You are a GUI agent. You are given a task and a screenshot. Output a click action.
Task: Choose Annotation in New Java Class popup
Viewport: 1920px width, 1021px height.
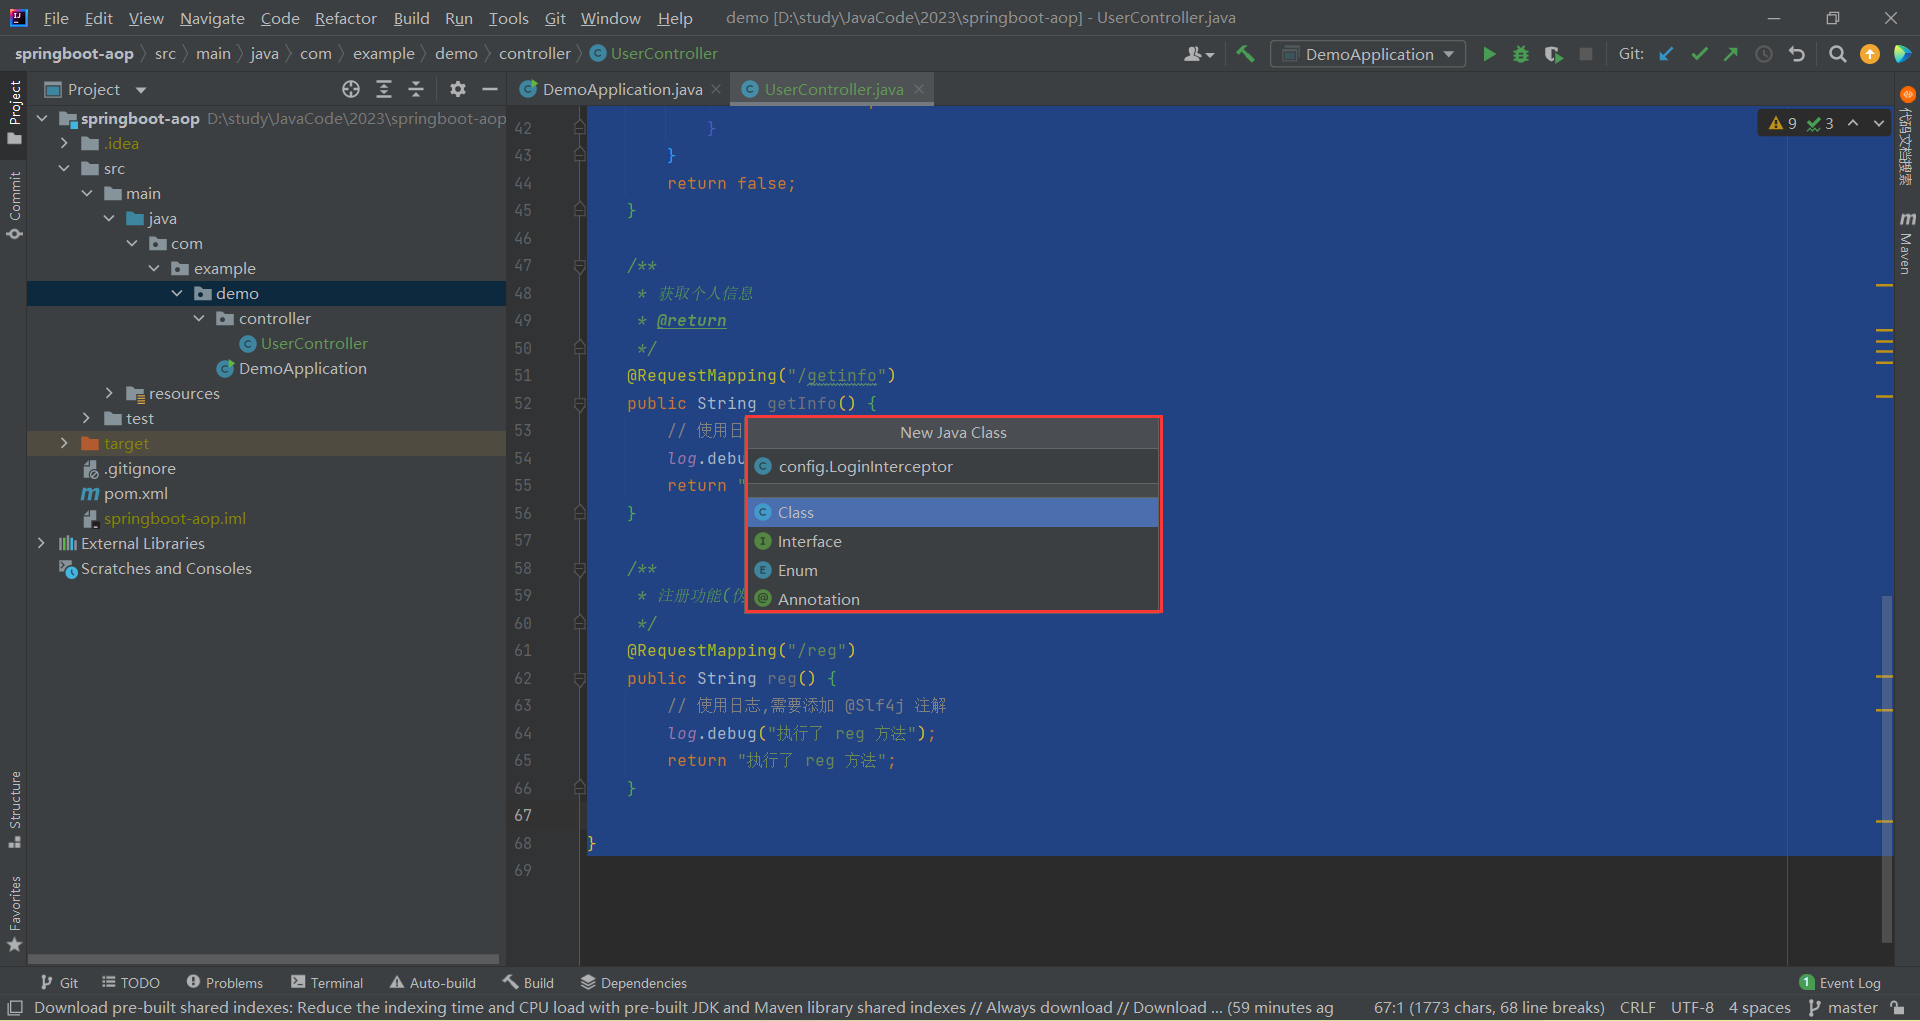pyautogui.click(x=953, y=599)
